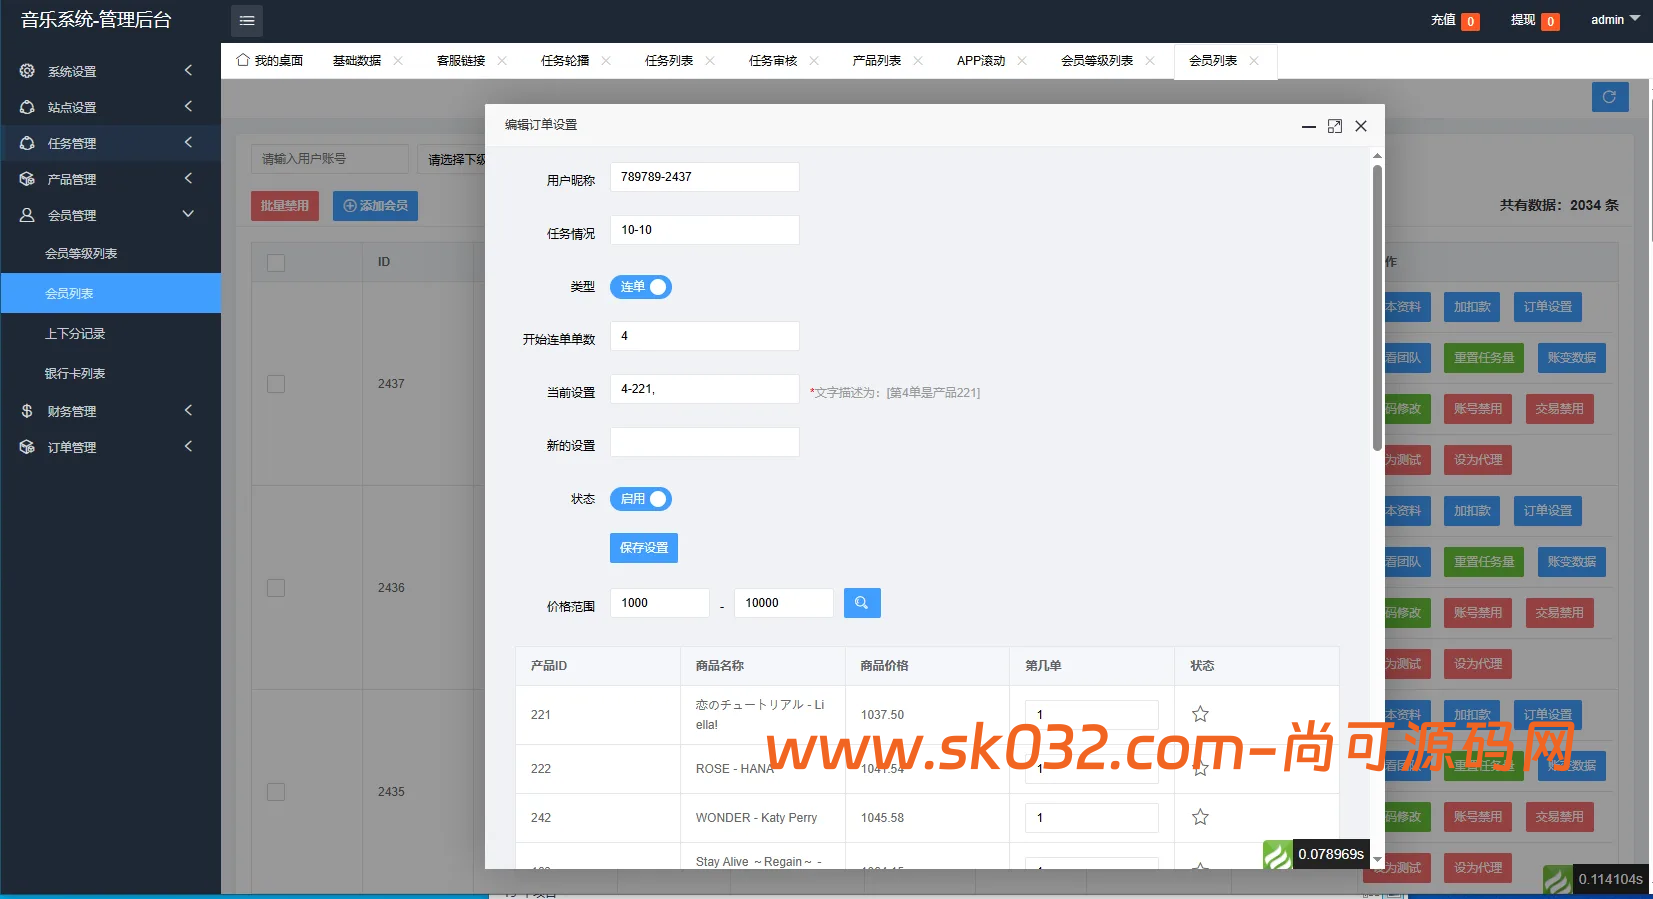Click the minimum price input 1000
The width and height of the screenshot is (1653, 899).
click(x=660, y=603)
